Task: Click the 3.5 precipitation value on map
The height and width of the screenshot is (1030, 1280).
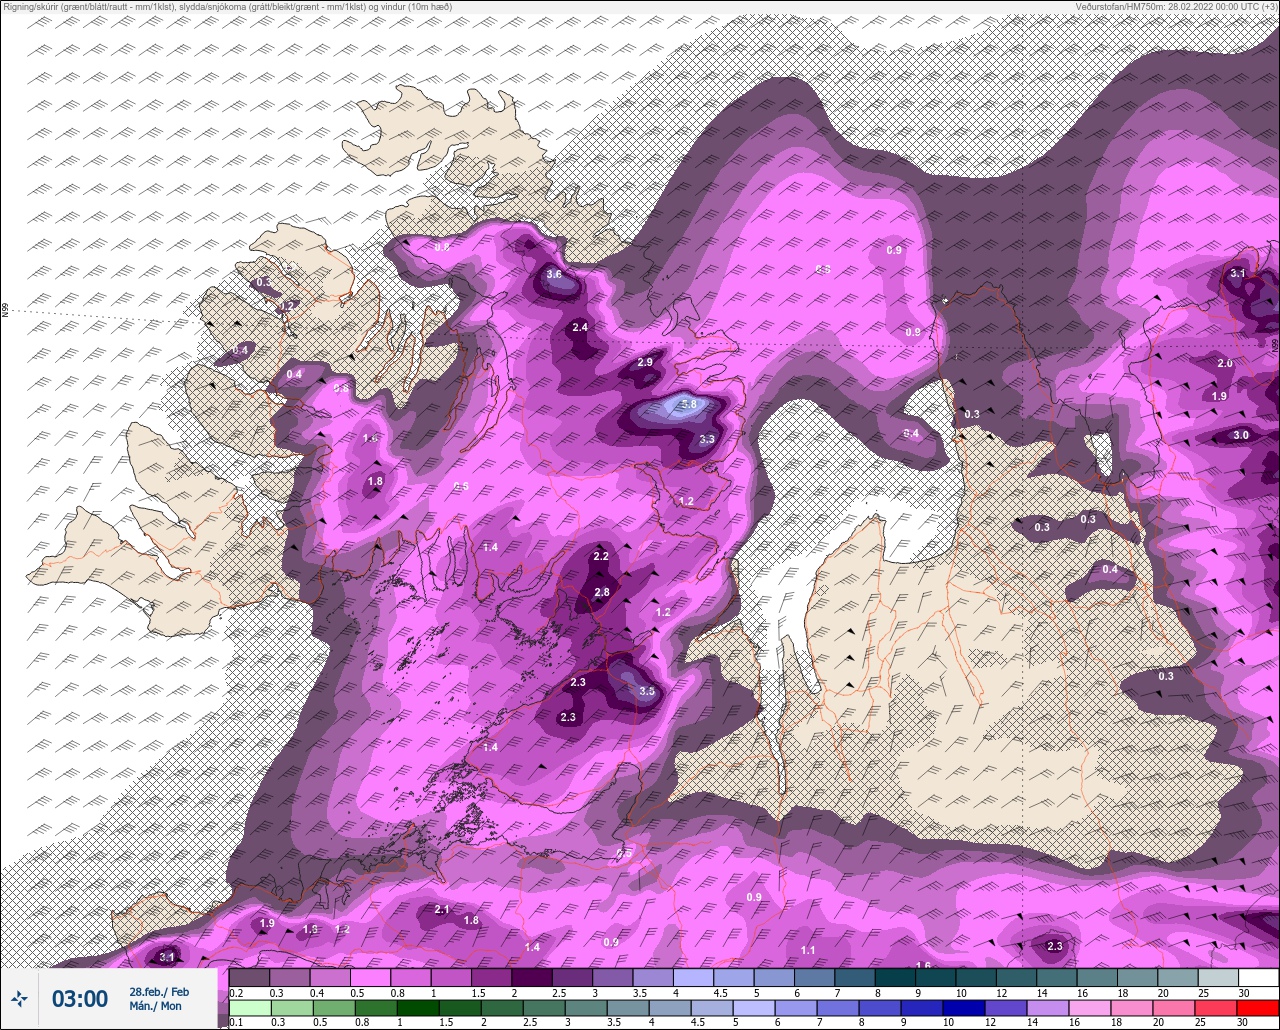Action: 646,691
